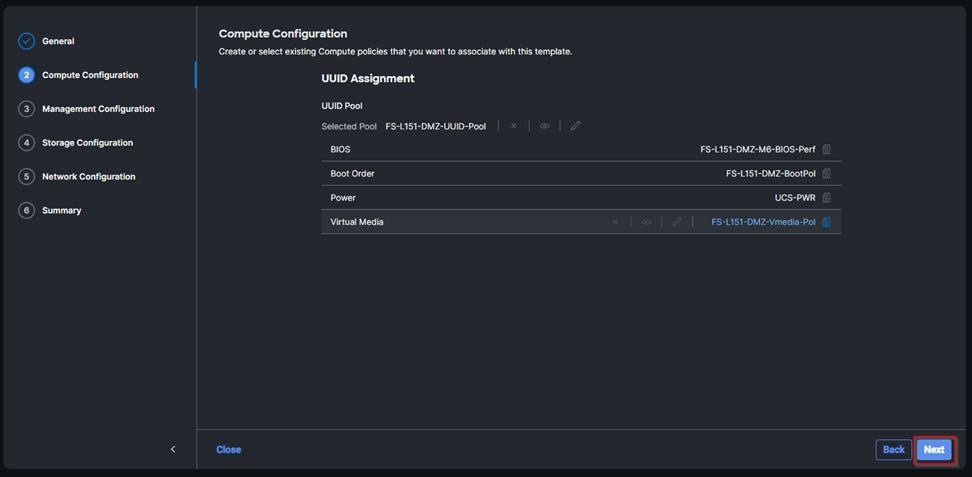972x477 pixels.
Task: Jump to the Storage Configuration step
Action: click(87, 143)
